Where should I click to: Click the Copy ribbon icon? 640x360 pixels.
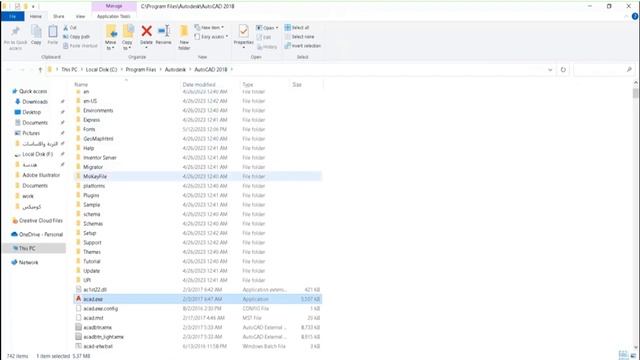pyautogui.click(x=36, y=35)
